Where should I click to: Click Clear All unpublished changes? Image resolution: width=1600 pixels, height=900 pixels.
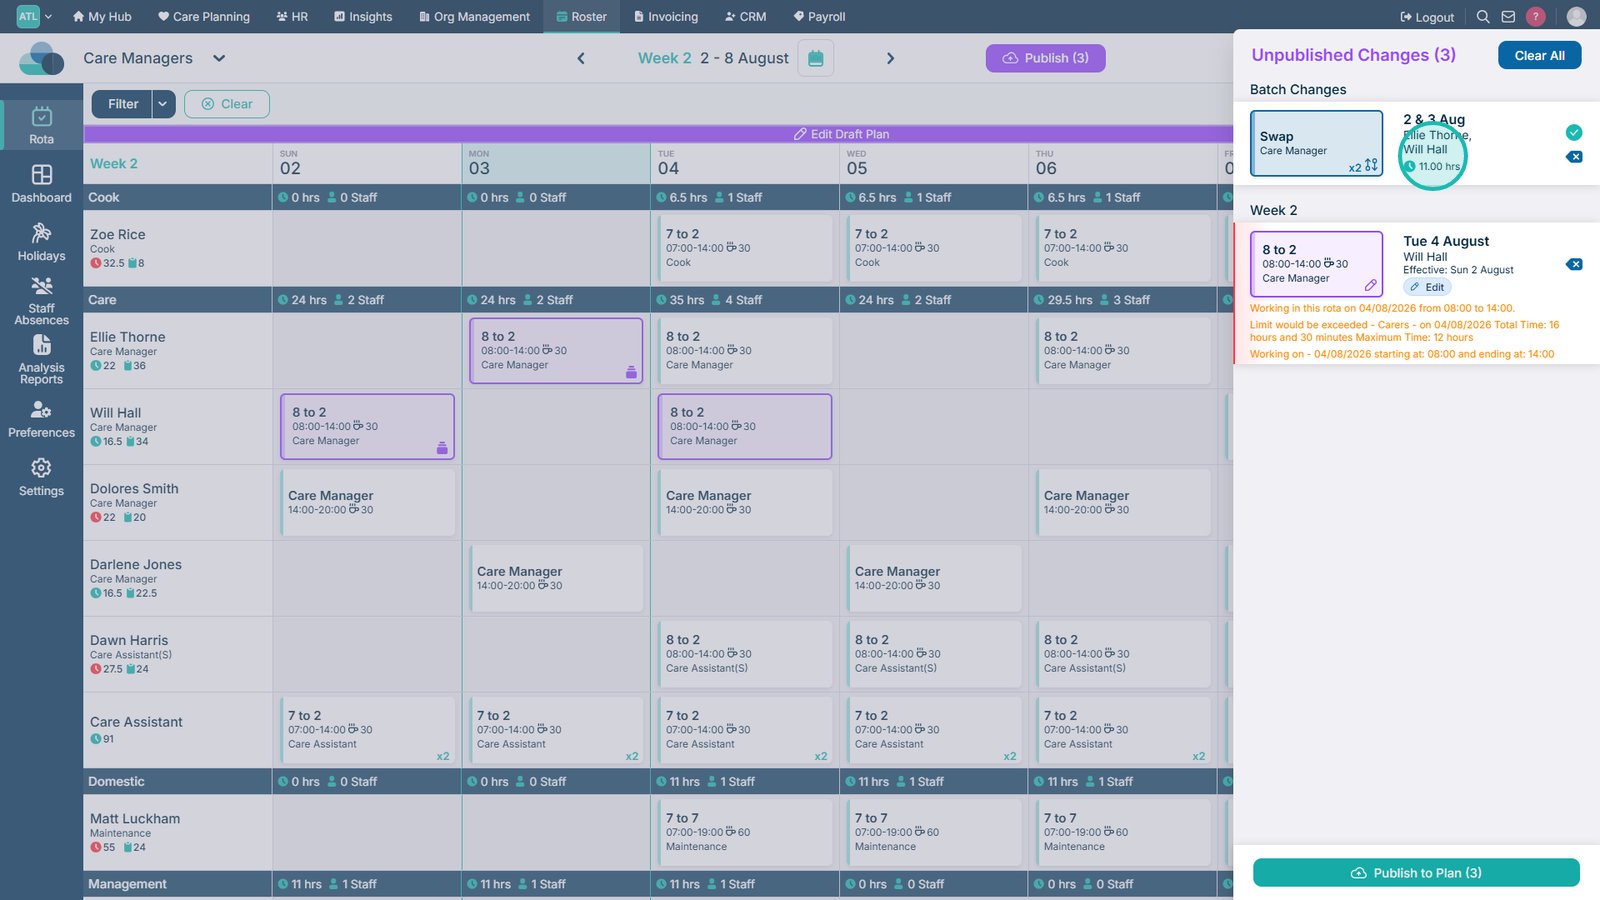pyautogui.click(x=1539, y=55)
